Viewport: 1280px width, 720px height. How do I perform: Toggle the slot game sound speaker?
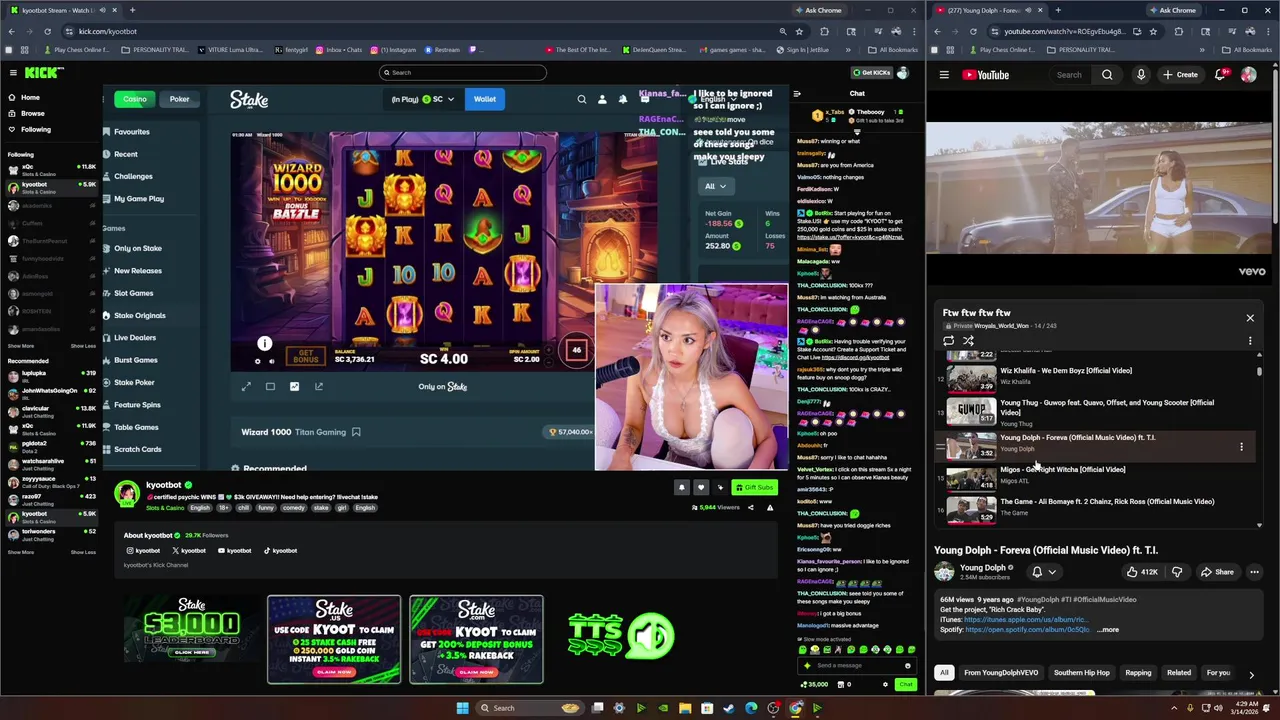click(272, 361)
